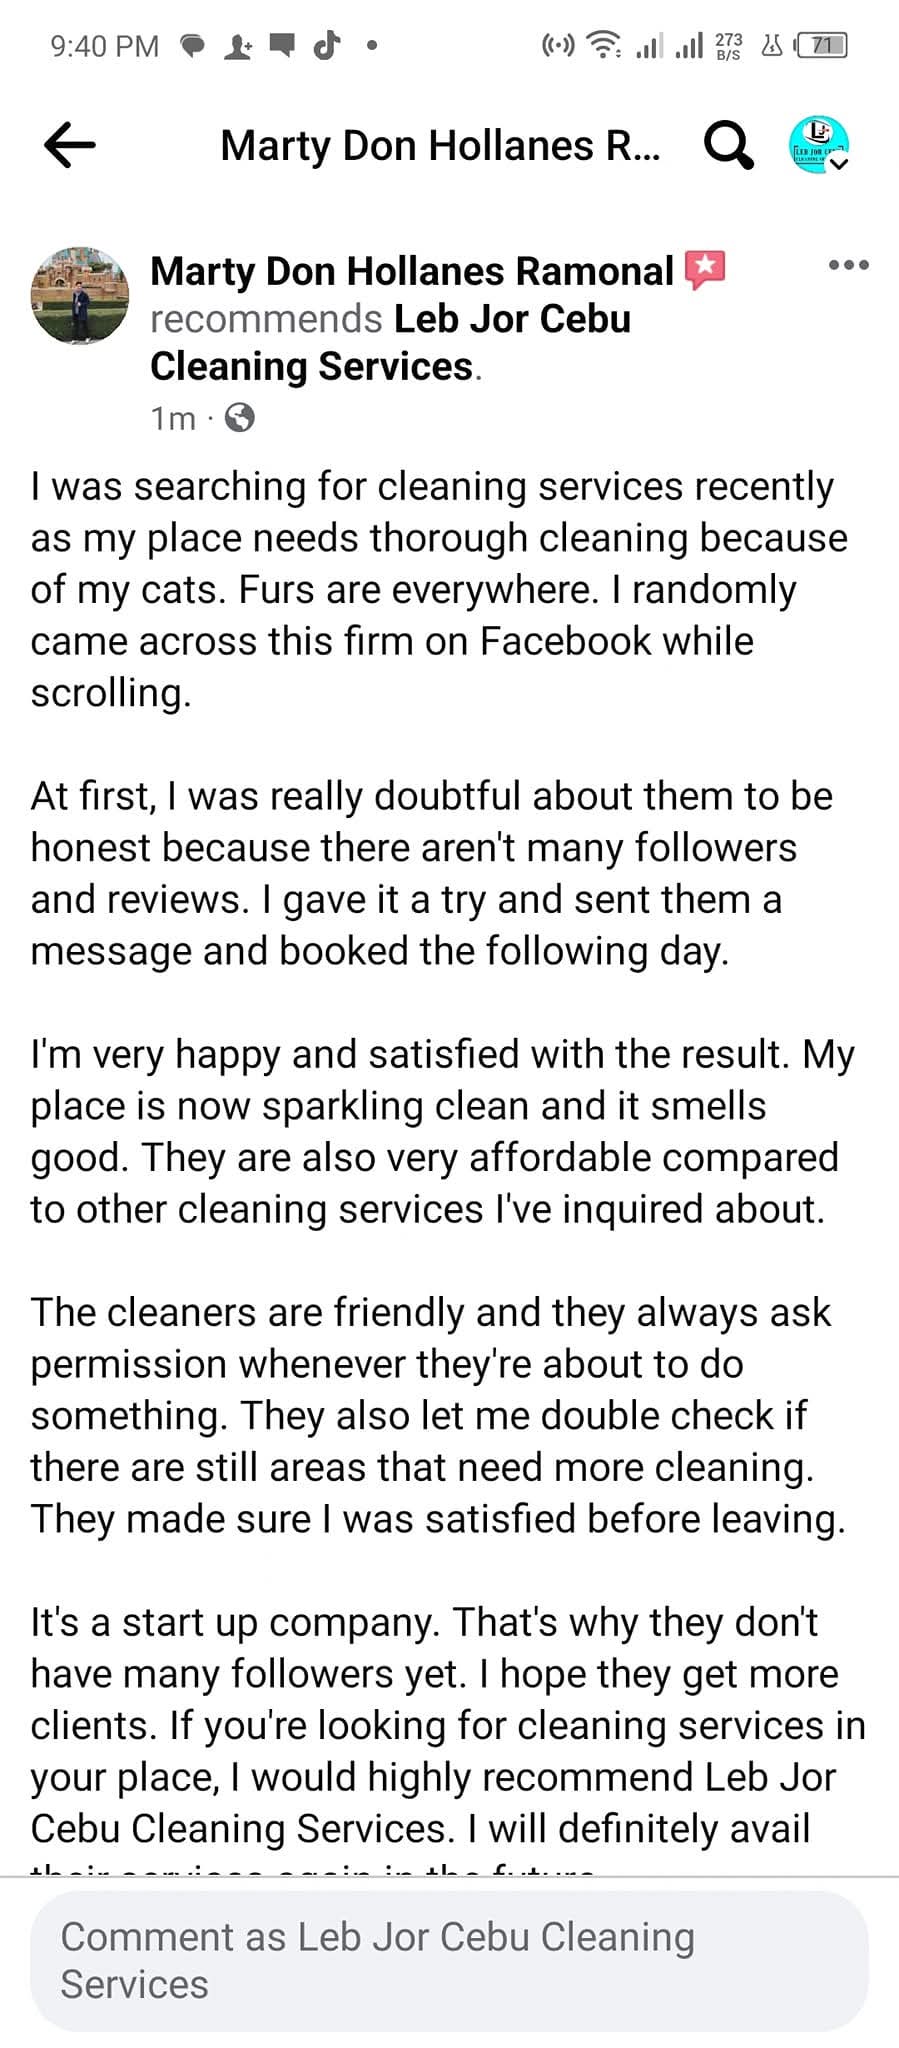Open Marty Don's profile picture
Screen dimensions: 899x2048
coord(81,296)
